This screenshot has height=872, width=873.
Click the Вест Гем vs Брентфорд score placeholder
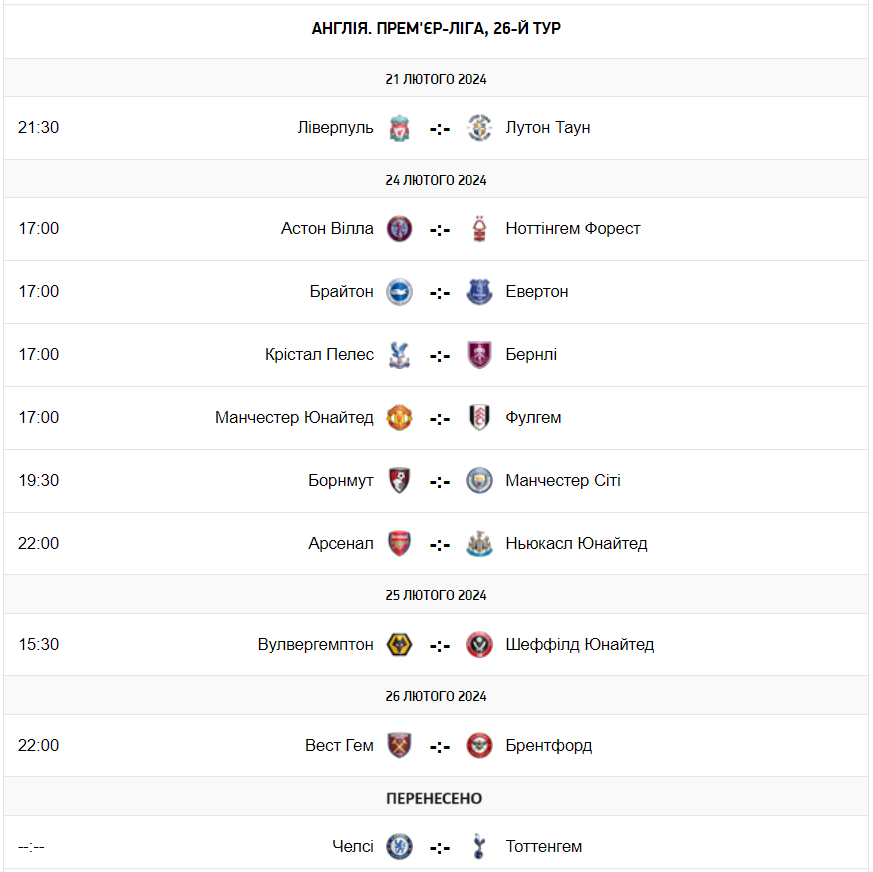pyautogui.click(x=440, y=747)
